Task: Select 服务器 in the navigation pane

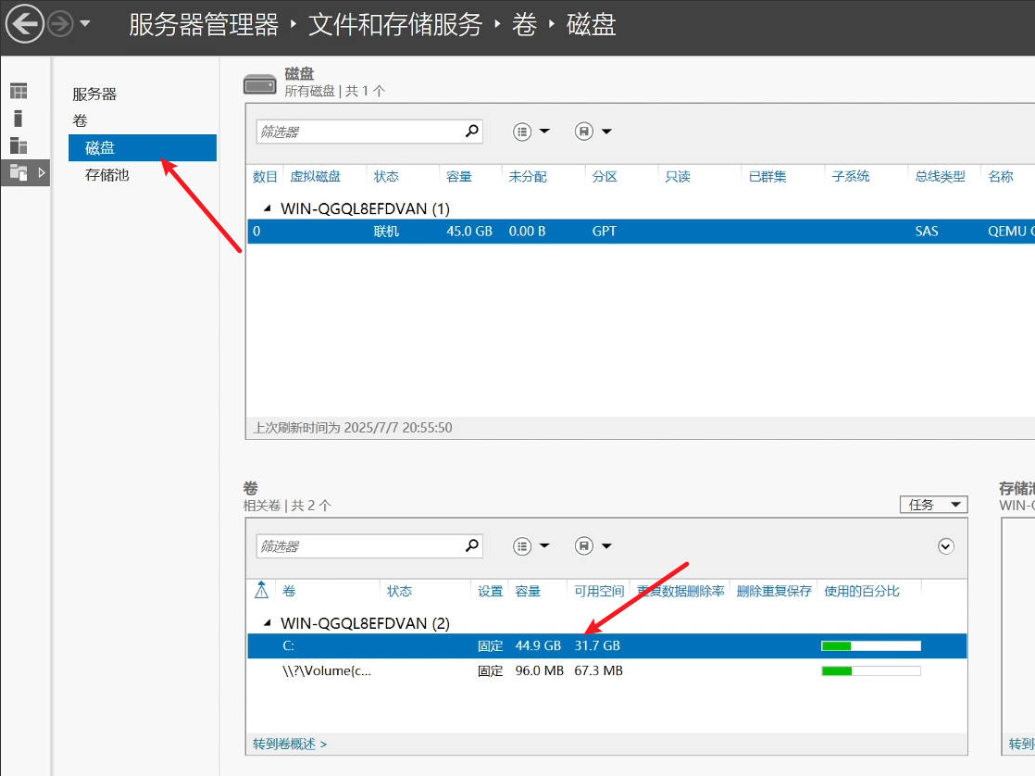Action: click(94, 94)
